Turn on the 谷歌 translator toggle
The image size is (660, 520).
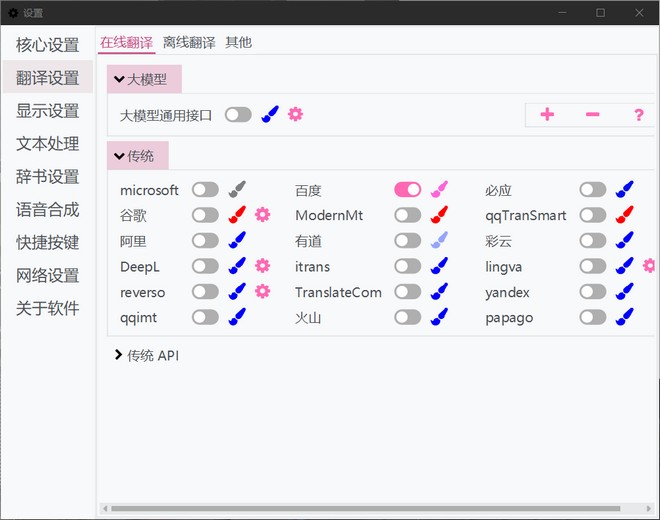coord(205,215)
